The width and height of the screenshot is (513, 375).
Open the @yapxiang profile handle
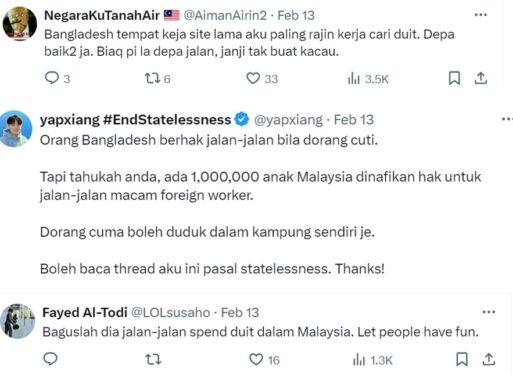click(288, 120)
